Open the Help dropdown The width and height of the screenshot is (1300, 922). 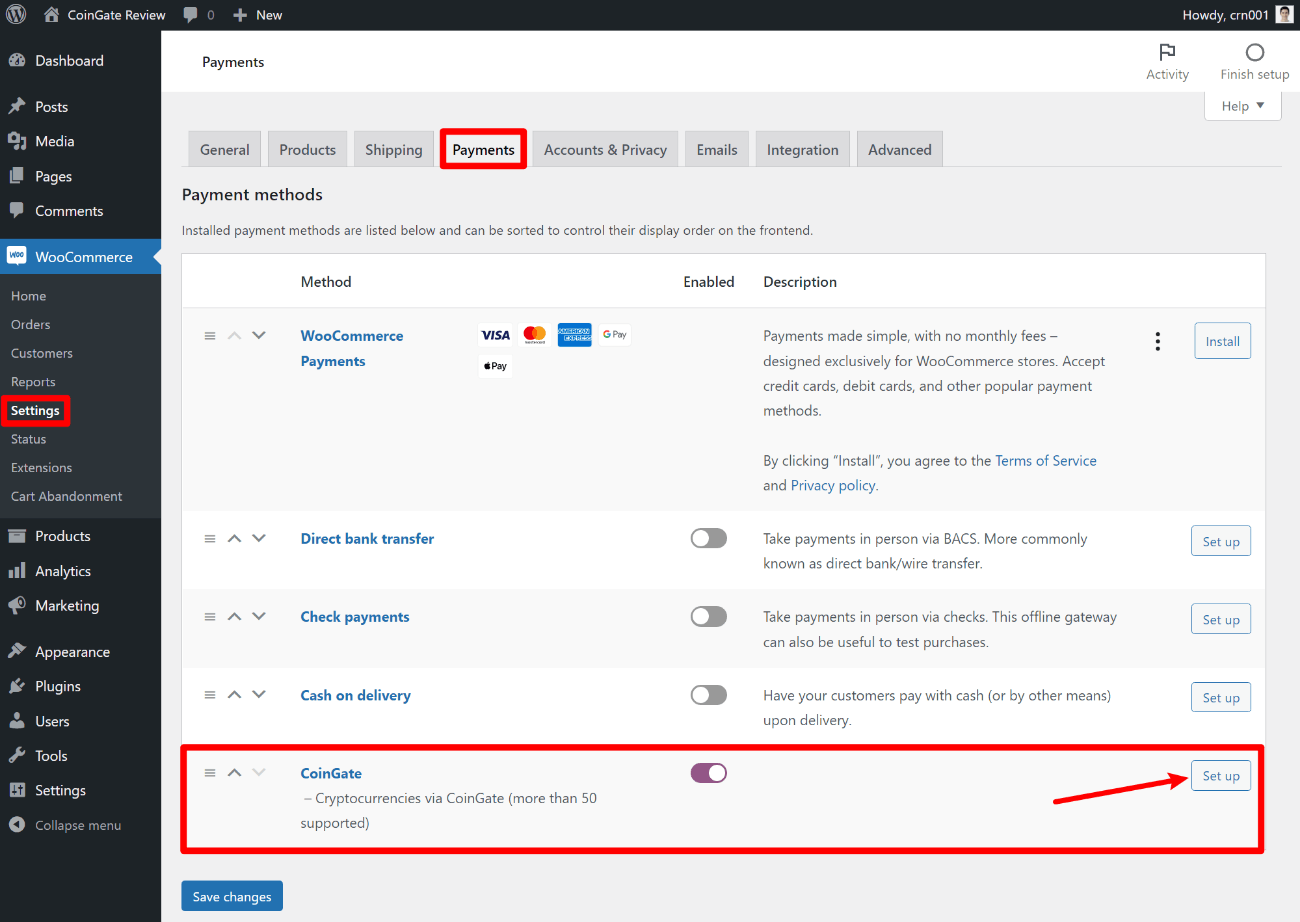tap(1243, 106)
